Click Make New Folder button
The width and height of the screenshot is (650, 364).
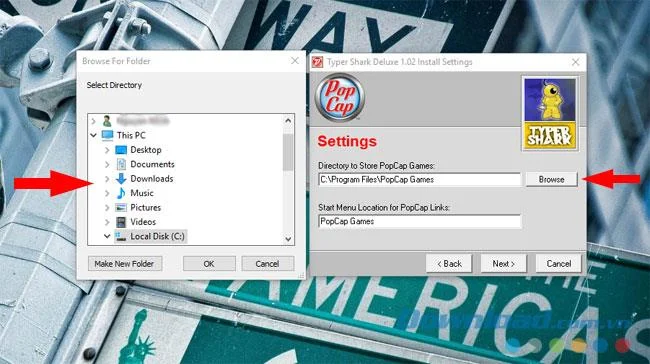(x=125, y=264)
